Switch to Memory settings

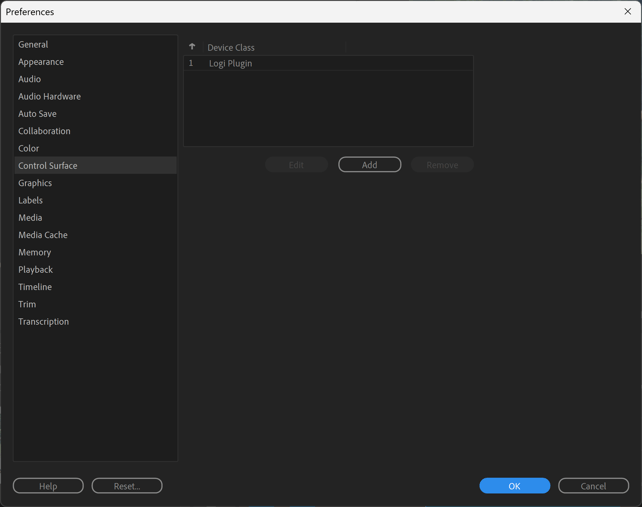coord(34,253)
